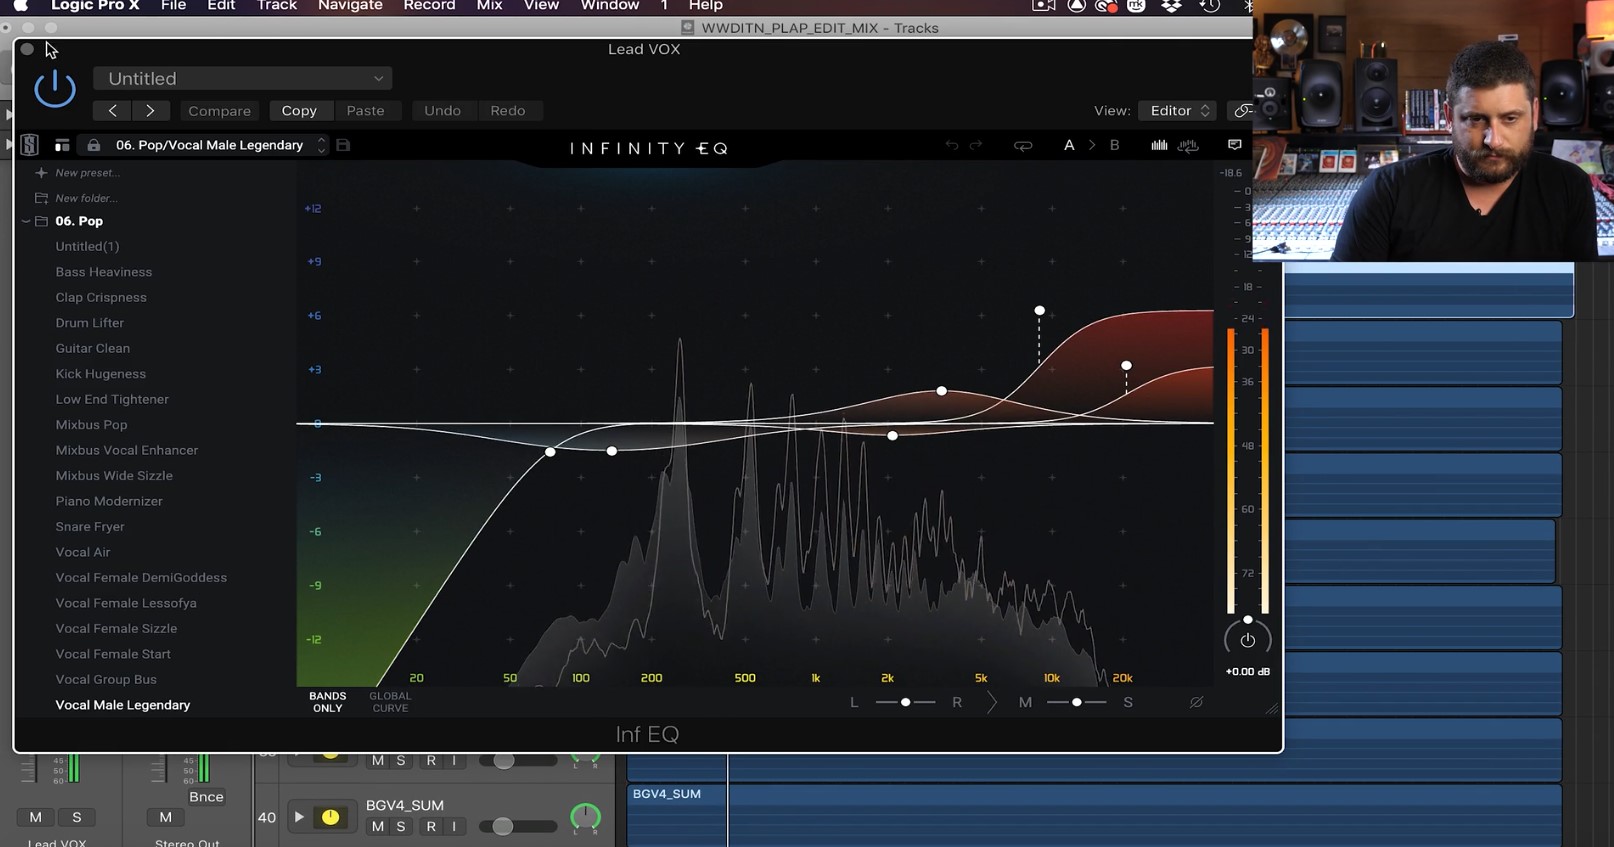
Task: Click the loop arrow icon beside A/B
Action: click(x=1022, y=145)
